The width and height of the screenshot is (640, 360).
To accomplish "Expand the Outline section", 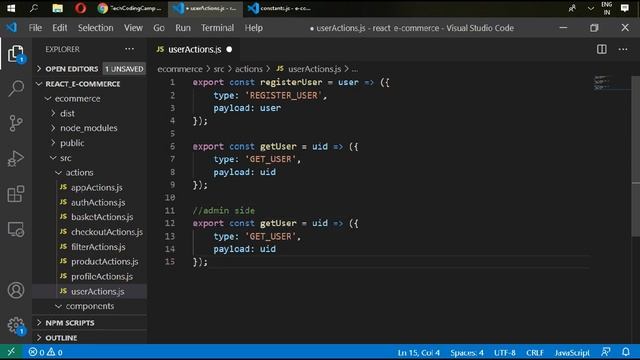I will point(61,338).
